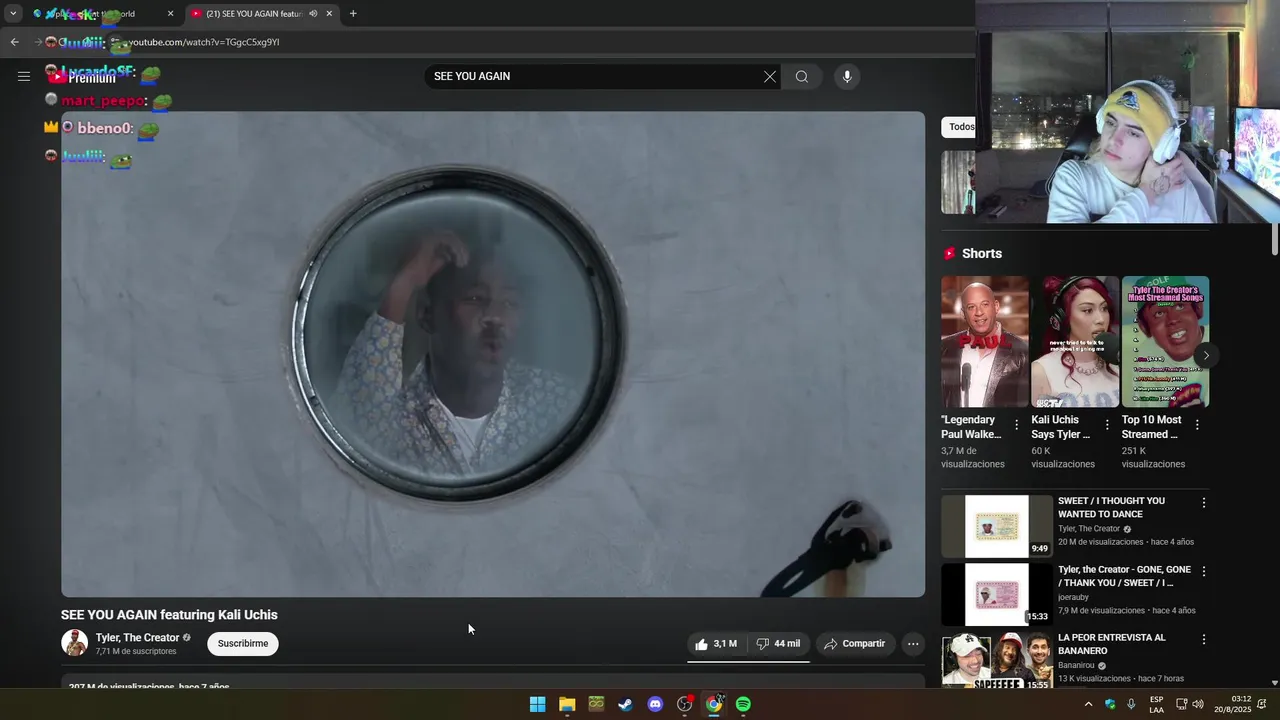Image resolution: width=1280 pixels, height=720 pixels.
Task: Switch to the first browser tab
Action: 102,14
